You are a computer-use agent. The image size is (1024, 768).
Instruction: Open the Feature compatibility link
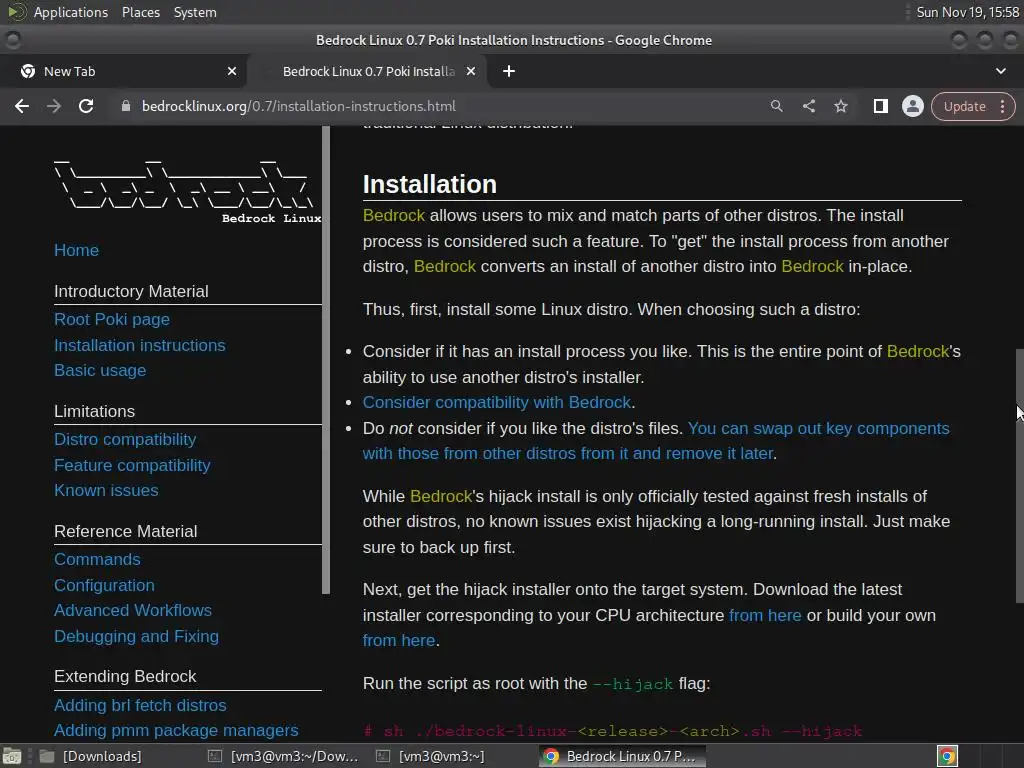click(132, 465)
